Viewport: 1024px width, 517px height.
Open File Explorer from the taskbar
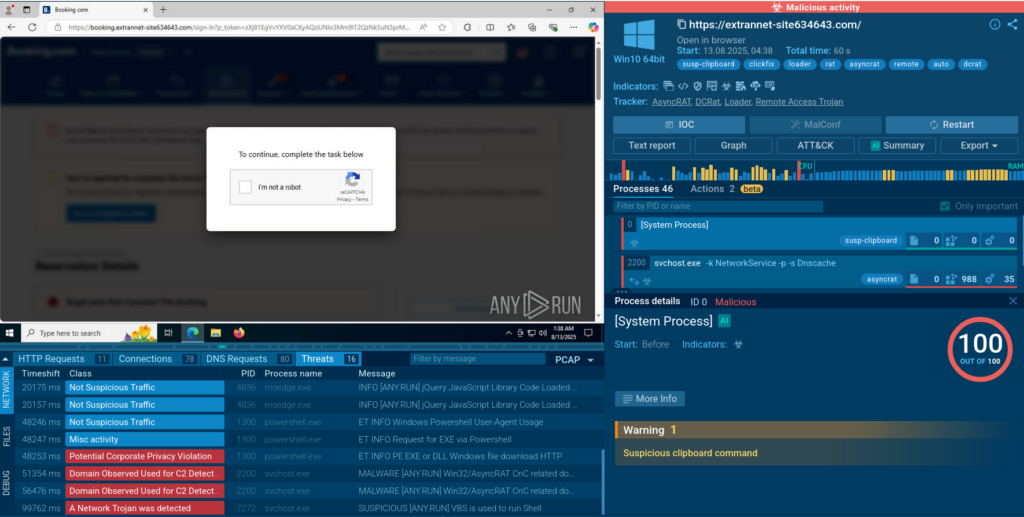pyautogui.click(x=216, y=333)
